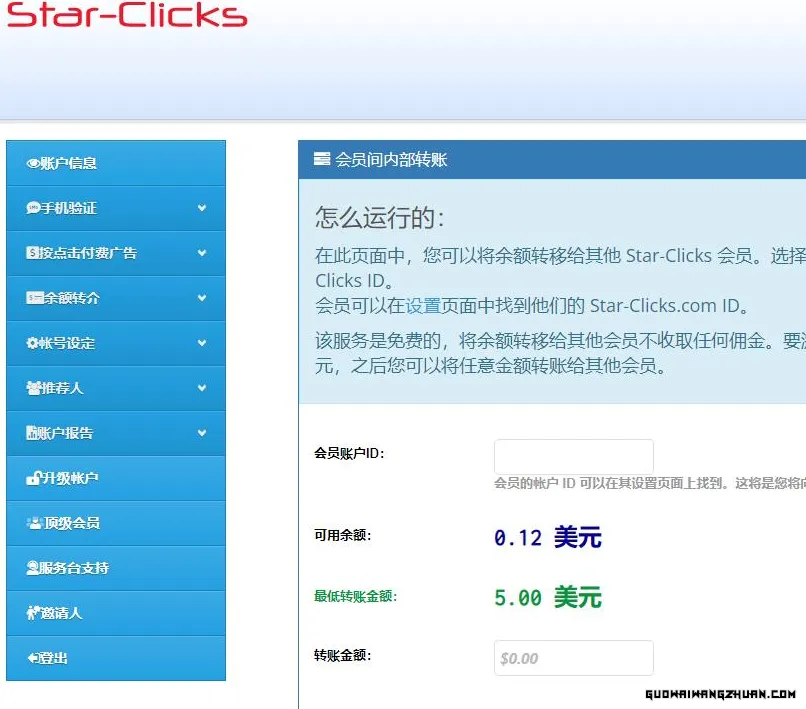This screenshot has width=806, height=709.
Task: Click the eye icon beside 账户信息
Action: coord(33,163)
